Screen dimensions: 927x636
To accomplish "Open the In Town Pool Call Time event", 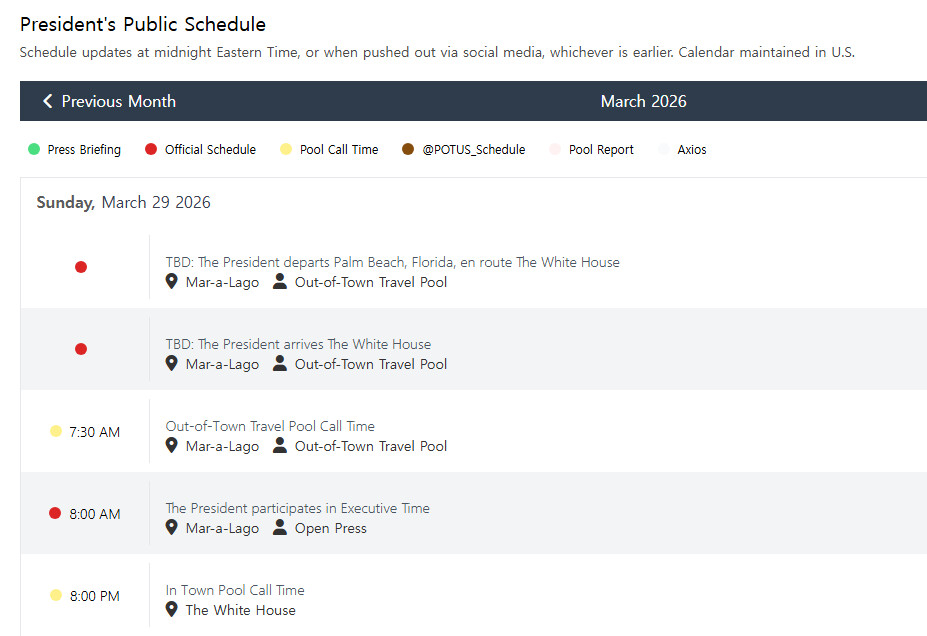I will click(235, 590).
